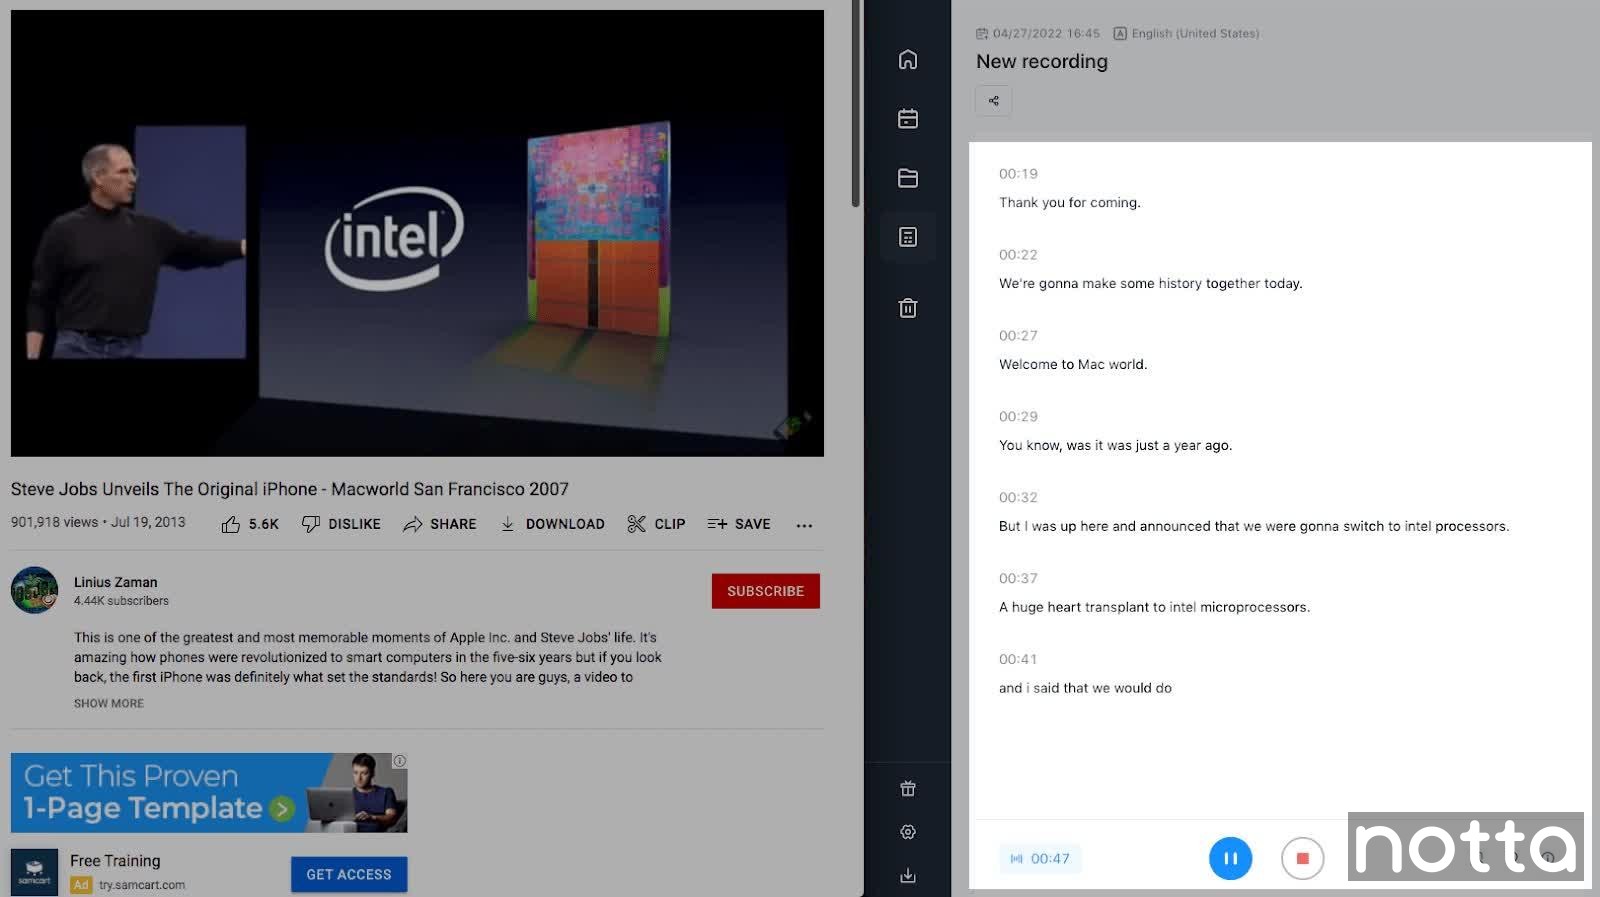Open the trash bin in Notta sidebar
Image resolution: width=1600 pixels, height=897 pixels.
(x=907, y=308)
